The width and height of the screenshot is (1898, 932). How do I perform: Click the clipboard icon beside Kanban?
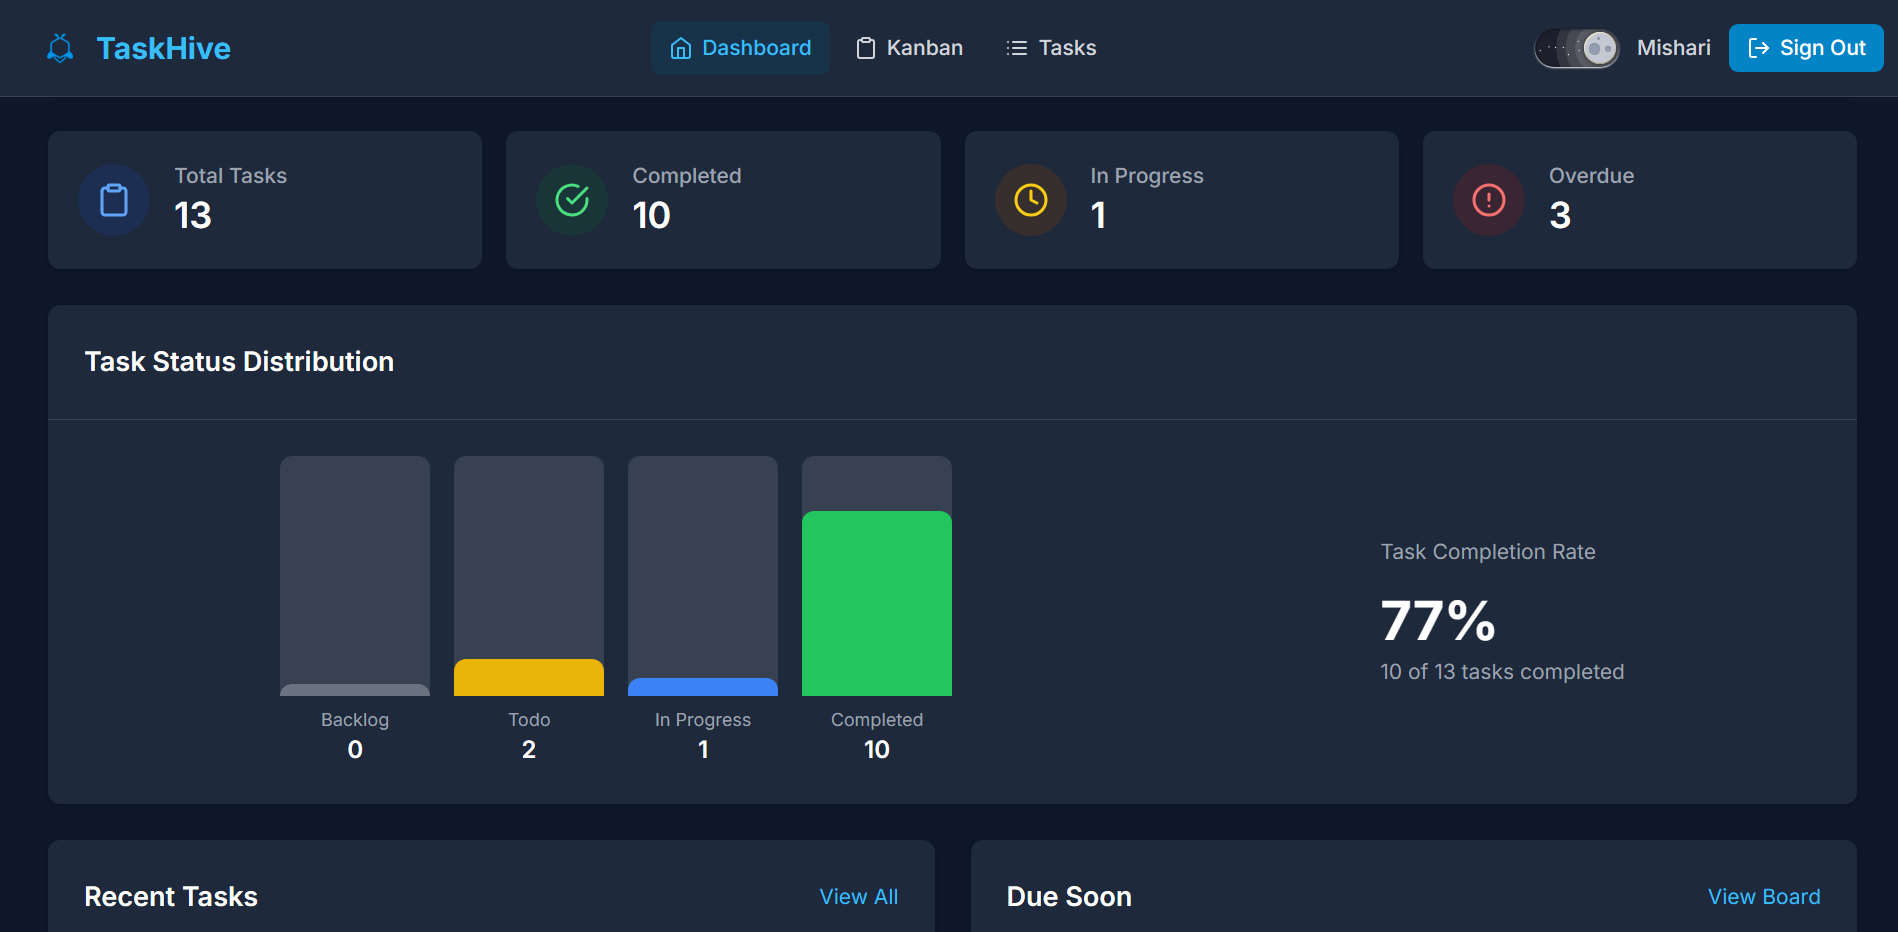pos(866,48)
